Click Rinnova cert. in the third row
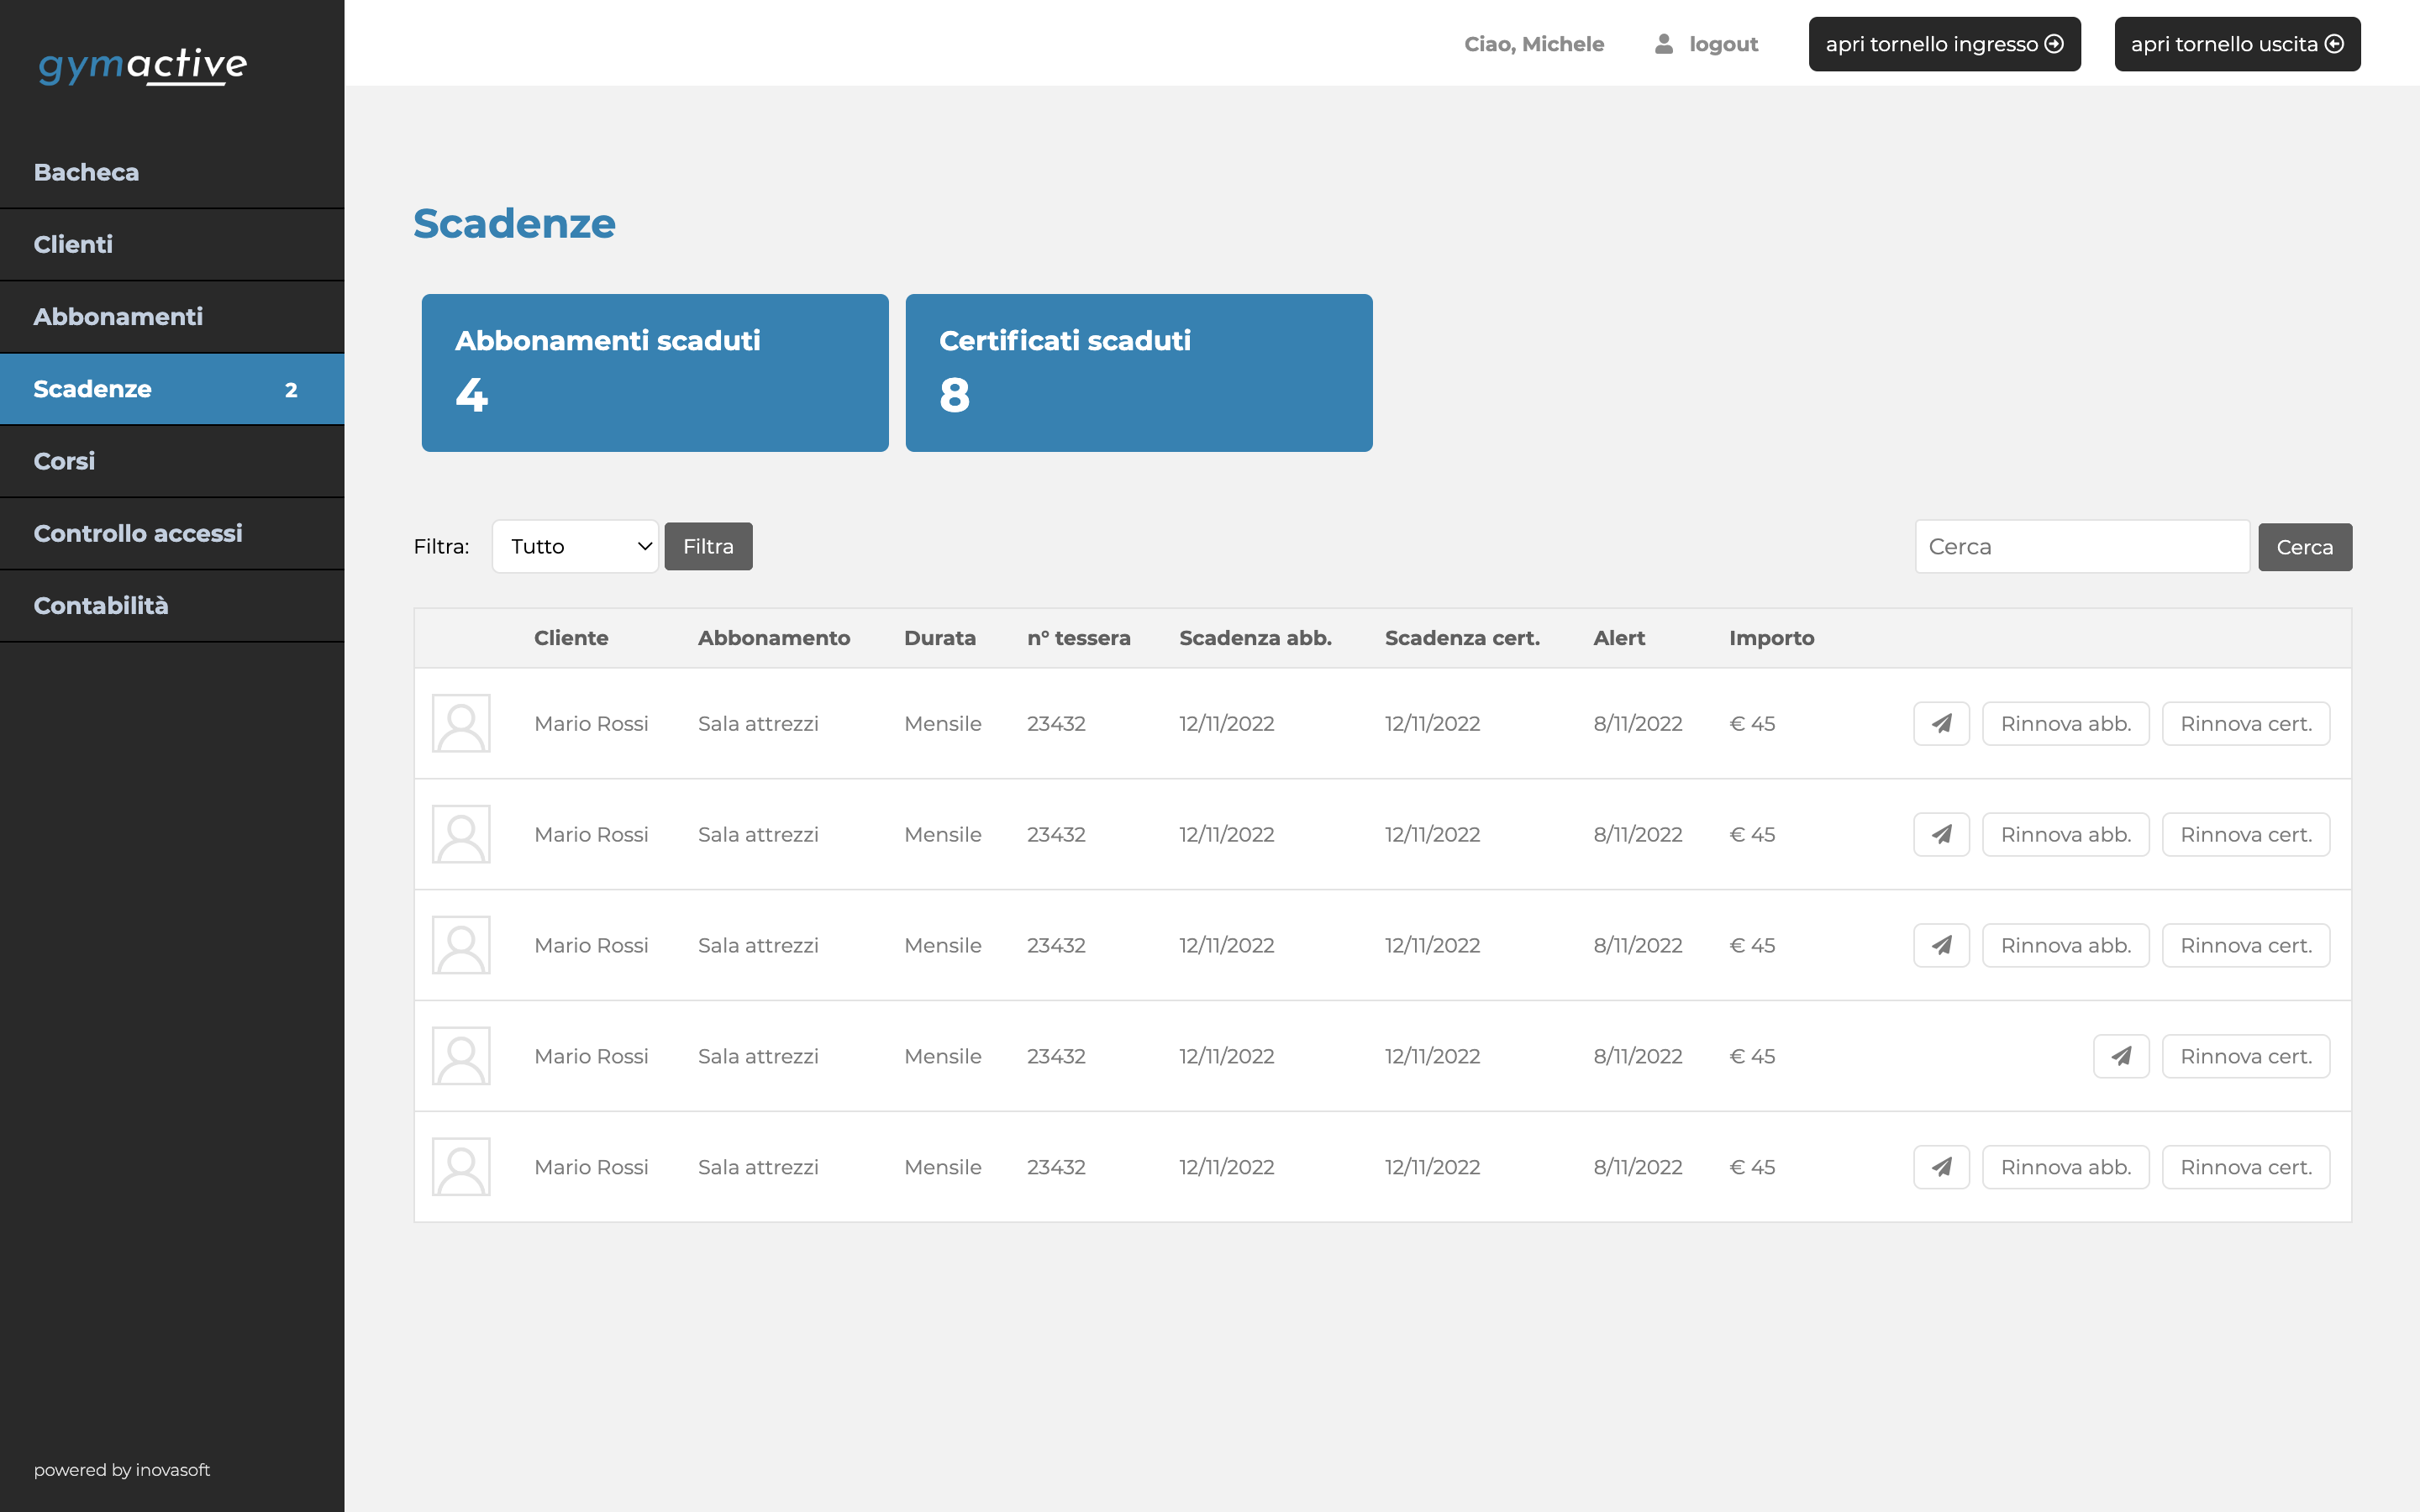2420x1512 pixels. coord(2246,946)
